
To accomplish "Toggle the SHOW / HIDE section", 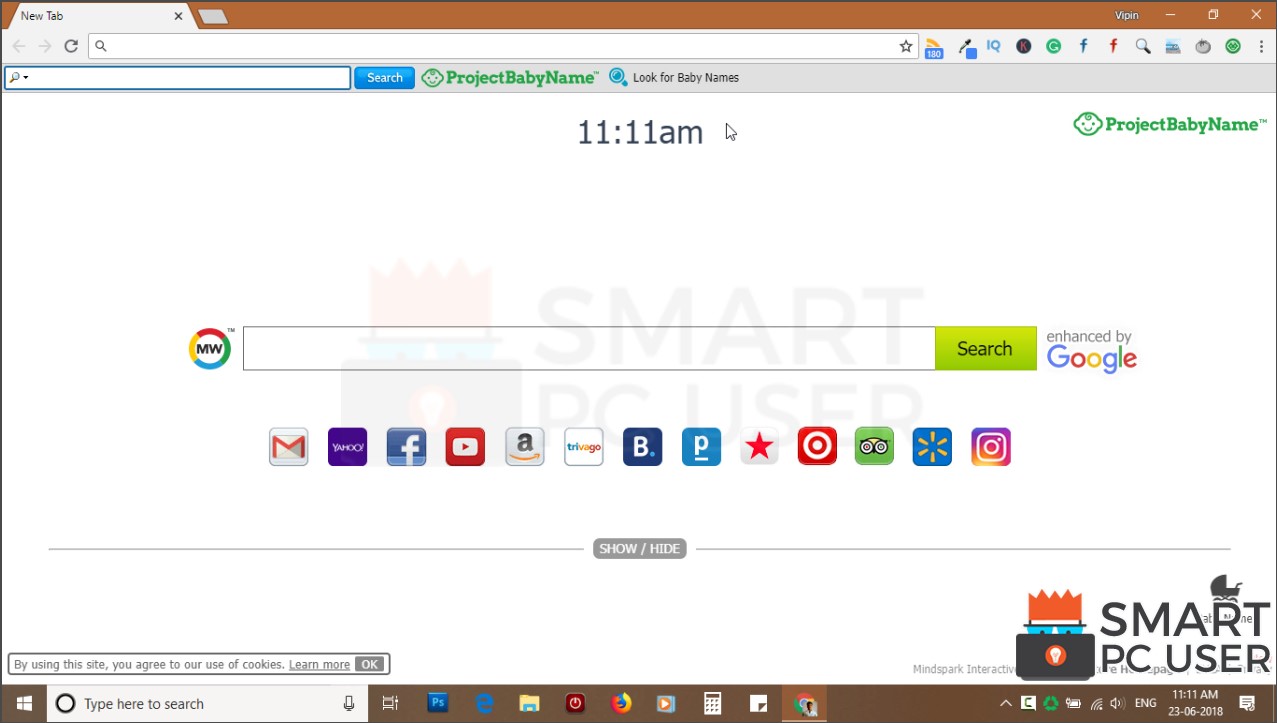I will [640, 548].
